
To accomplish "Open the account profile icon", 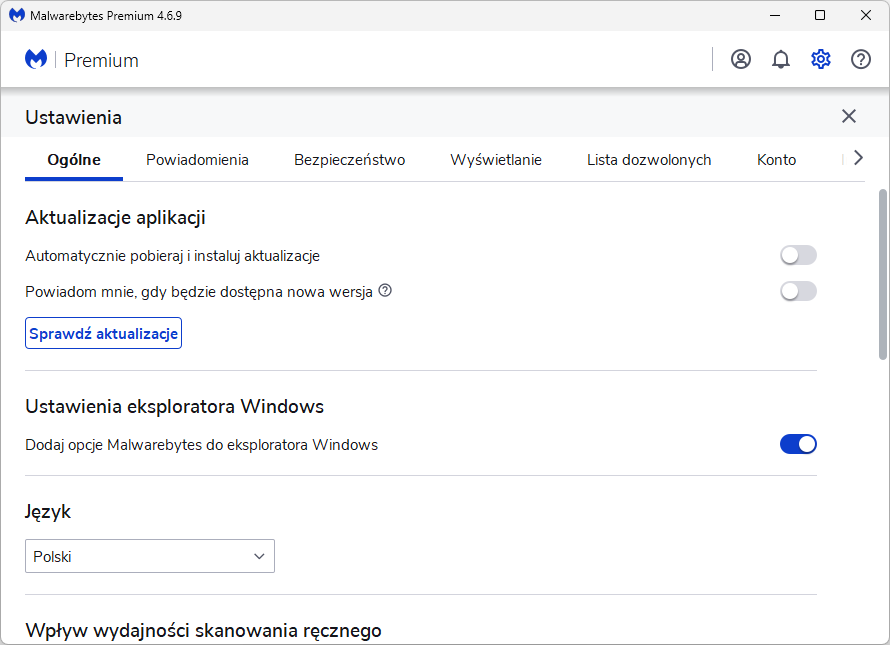I will (741, 59).
